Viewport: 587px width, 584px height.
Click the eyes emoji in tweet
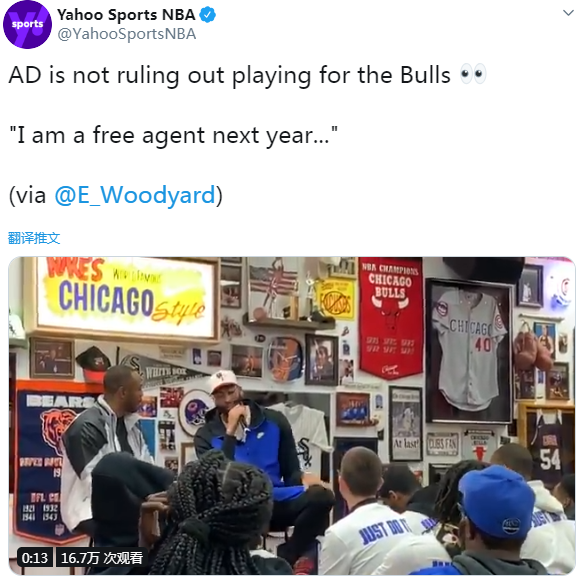pyautogui.click(x=474, y=74)
